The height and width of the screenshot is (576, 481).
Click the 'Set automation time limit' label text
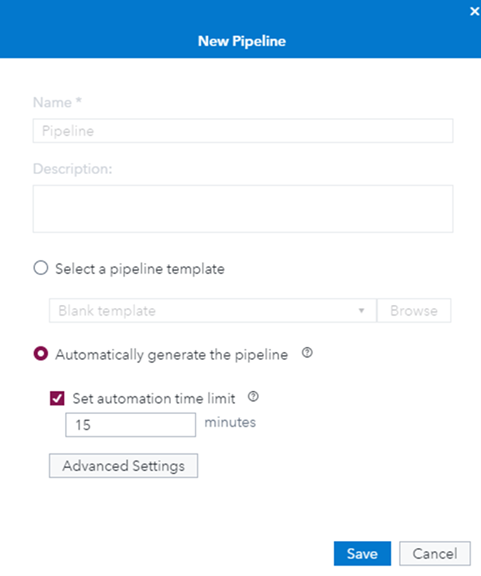pos(154,399)
